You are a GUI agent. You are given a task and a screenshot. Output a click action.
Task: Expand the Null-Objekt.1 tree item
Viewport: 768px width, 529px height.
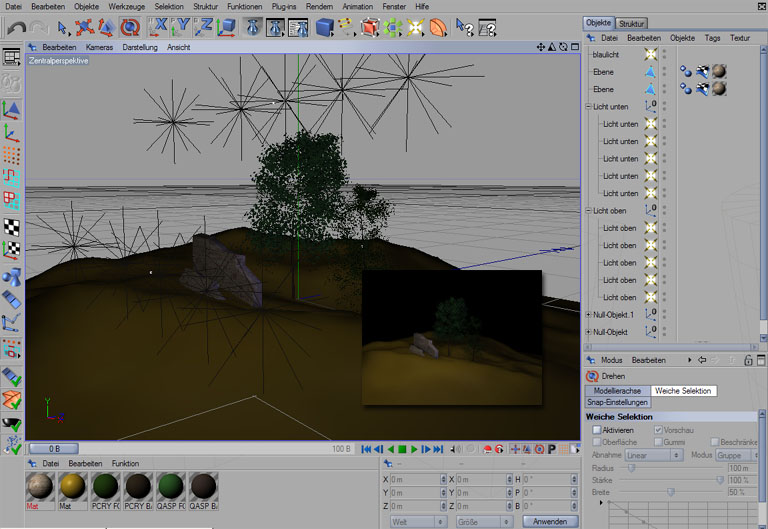[588, 314]
